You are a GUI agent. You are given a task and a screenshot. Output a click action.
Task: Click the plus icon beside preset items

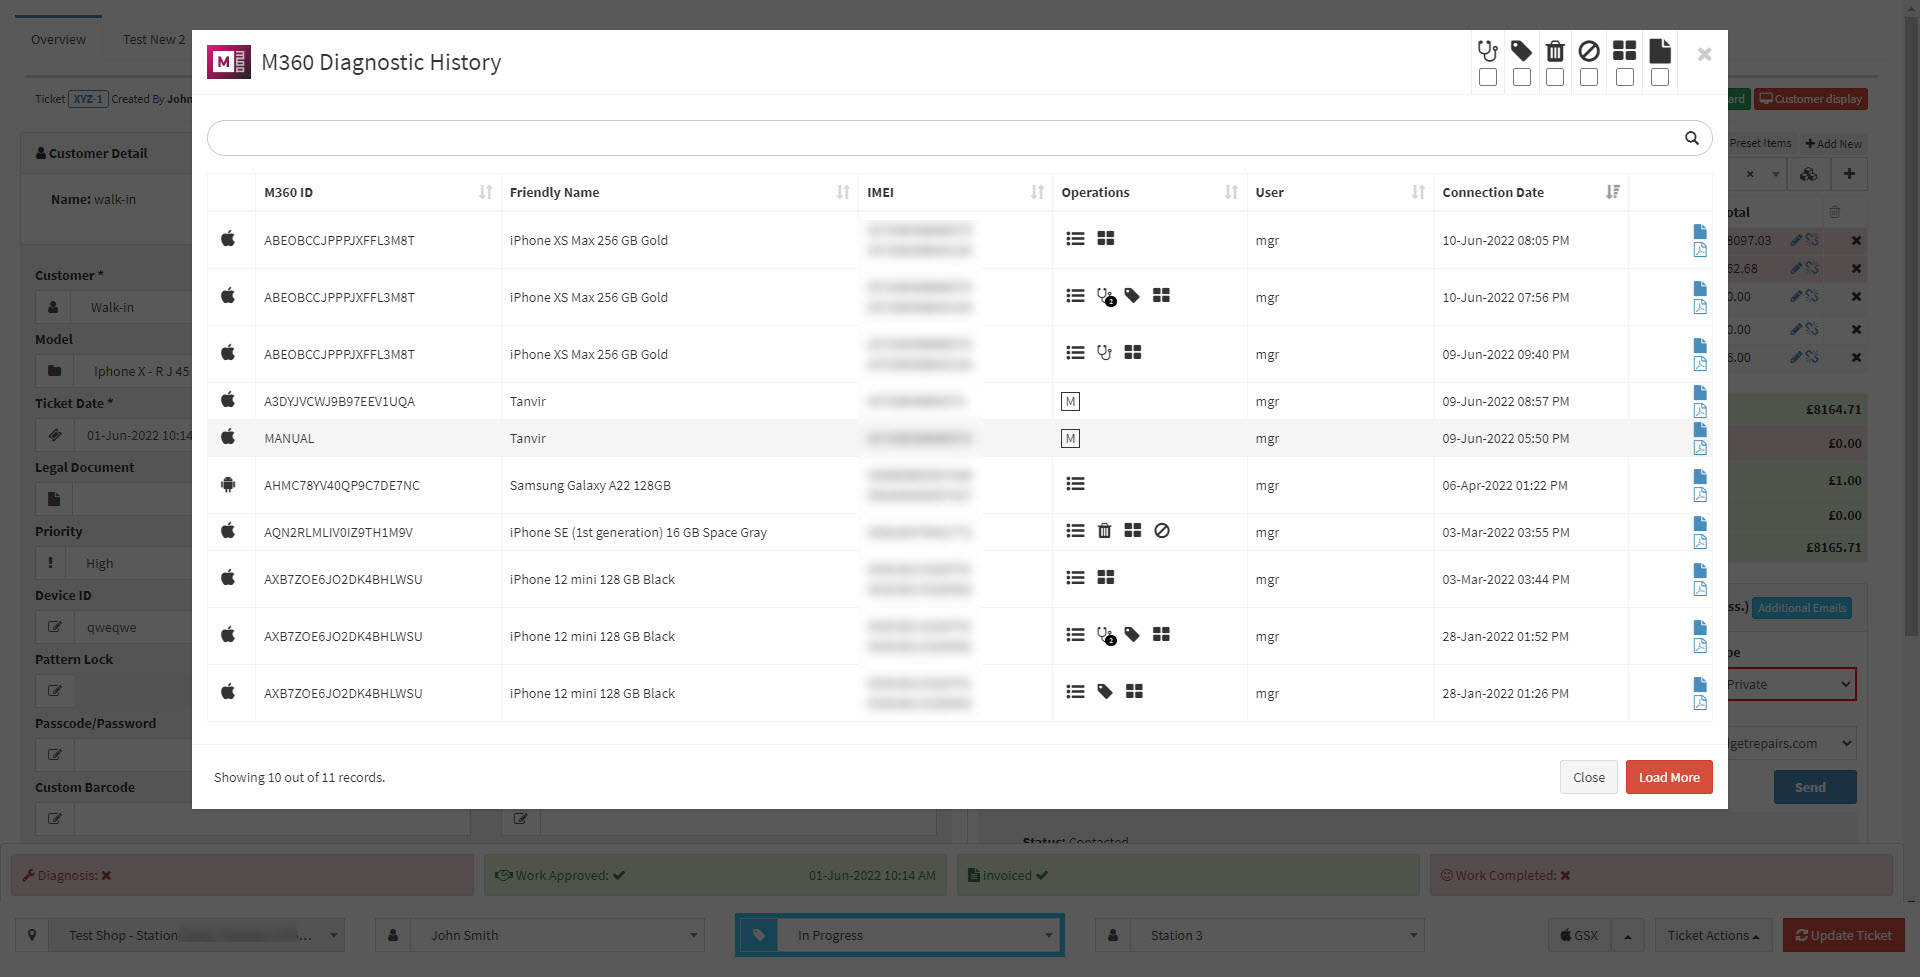1849,174
